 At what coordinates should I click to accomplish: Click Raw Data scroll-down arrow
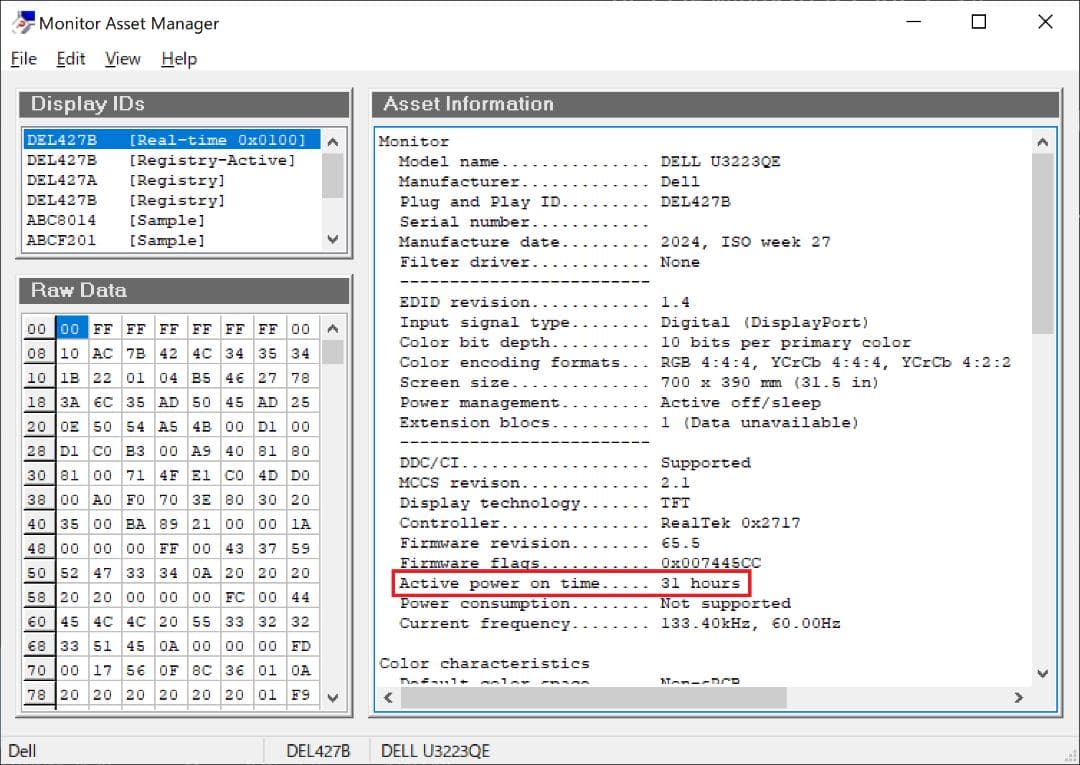333,697
